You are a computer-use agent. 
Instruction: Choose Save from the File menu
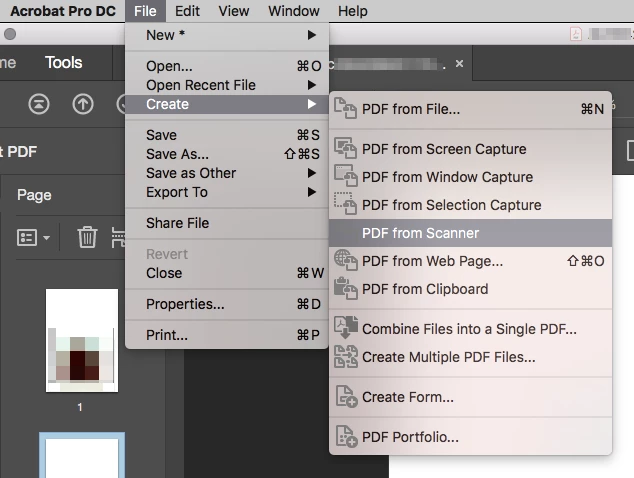[227, 135]
